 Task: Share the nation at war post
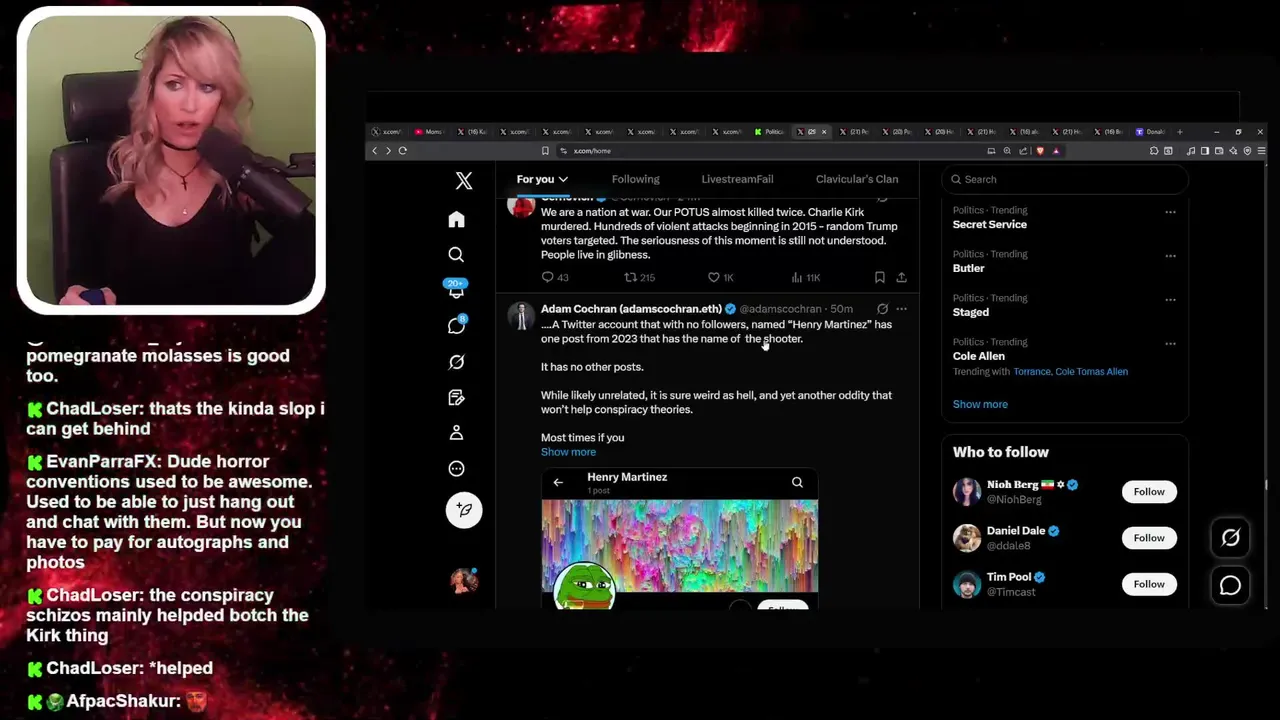click(901, 277)
